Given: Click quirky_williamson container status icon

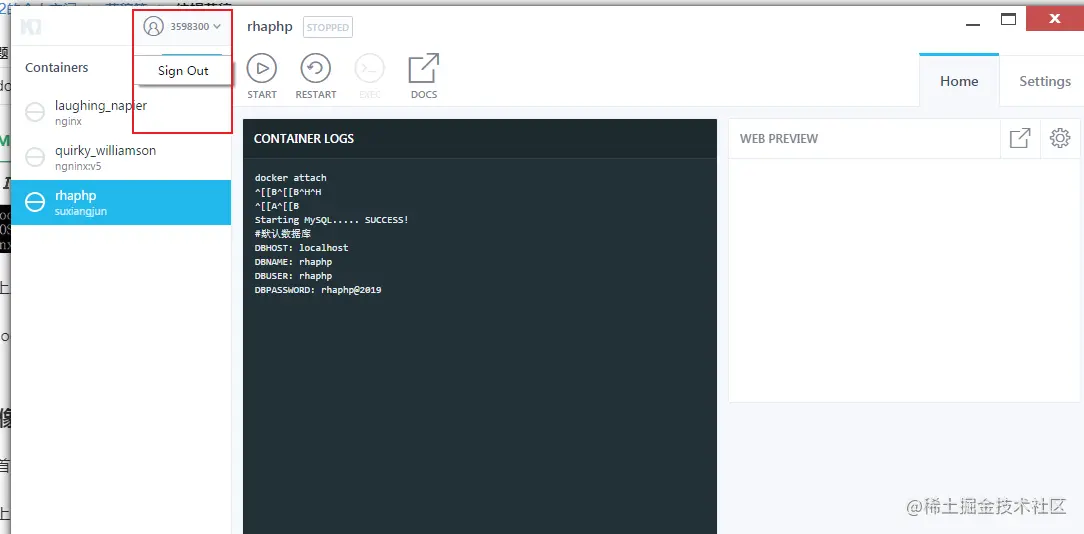Looking at the screenshot, I should coord(35,157).
